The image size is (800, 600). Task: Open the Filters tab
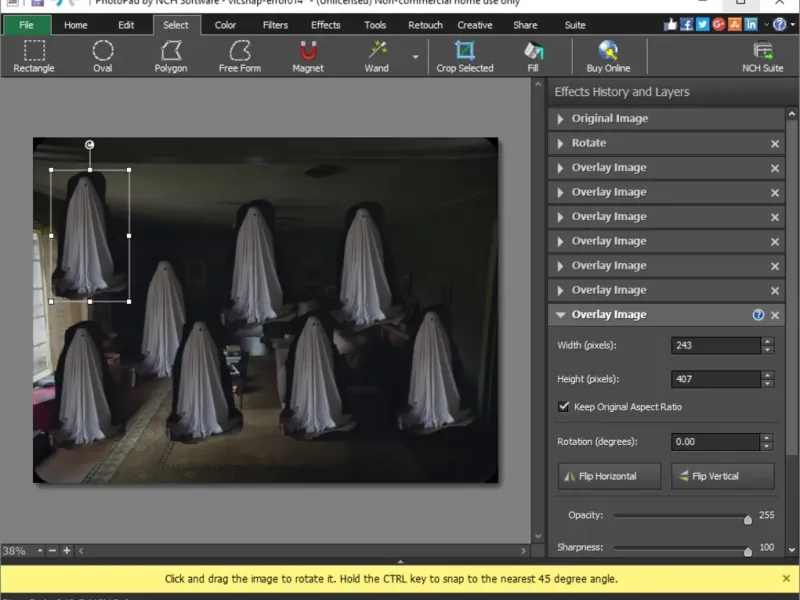tap(275, 25)
